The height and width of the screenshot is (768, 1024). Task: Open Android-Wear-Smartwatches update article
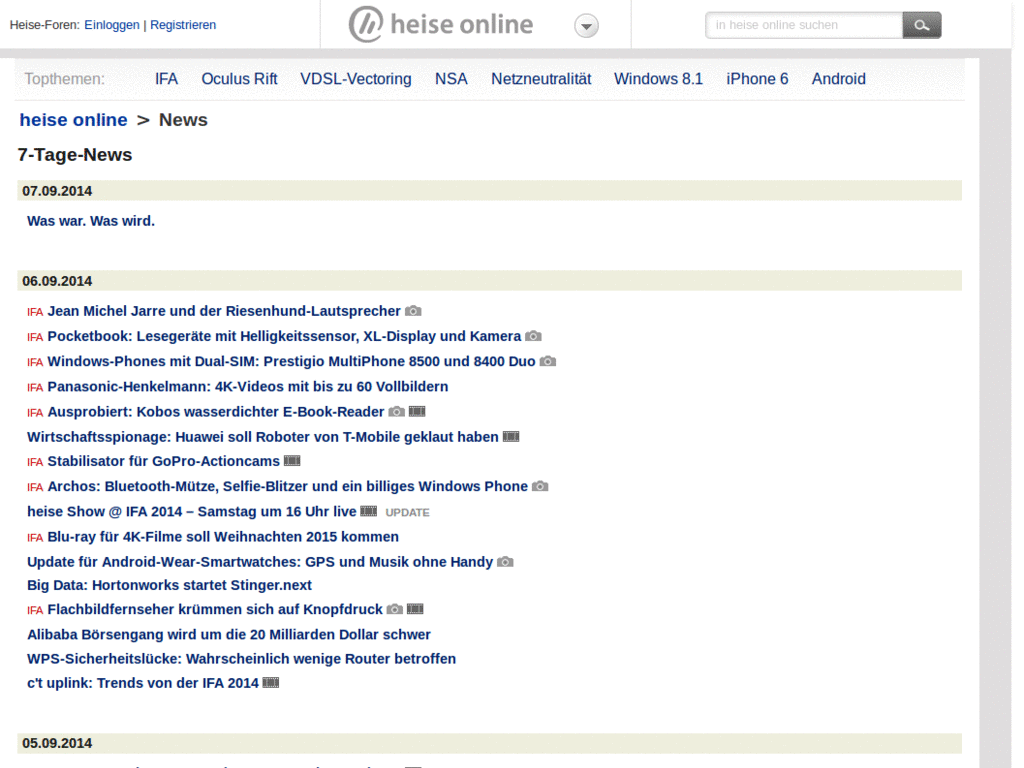[x=260, y=562]
